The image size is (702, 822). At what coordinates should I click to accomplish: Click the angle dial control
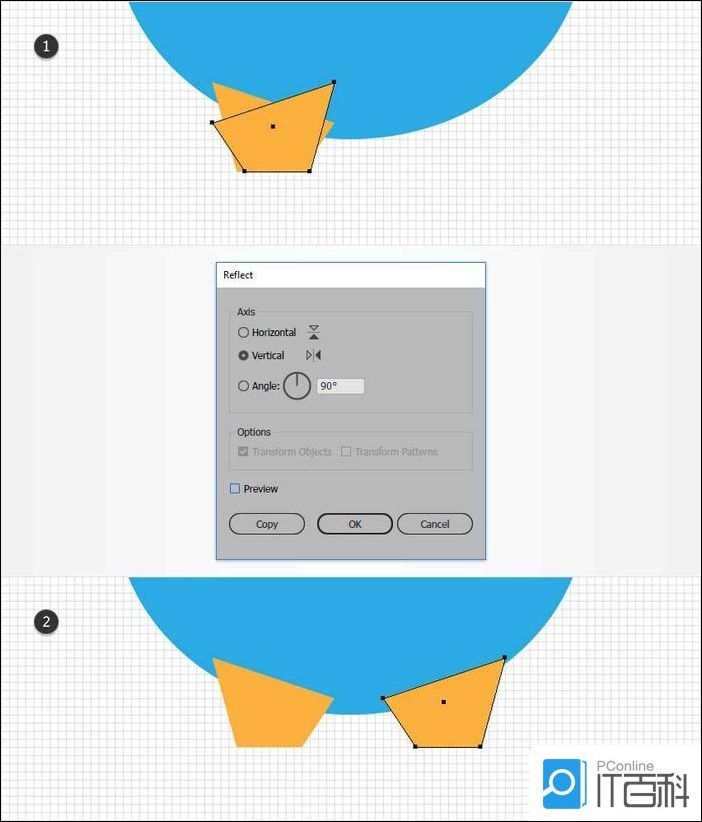[297, 386]
